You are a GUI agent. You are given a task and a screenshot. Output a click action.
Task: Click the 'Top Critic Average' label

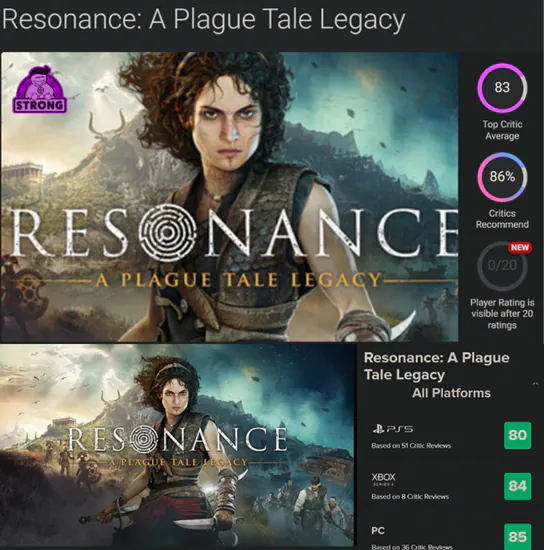(x=502, y=130)
